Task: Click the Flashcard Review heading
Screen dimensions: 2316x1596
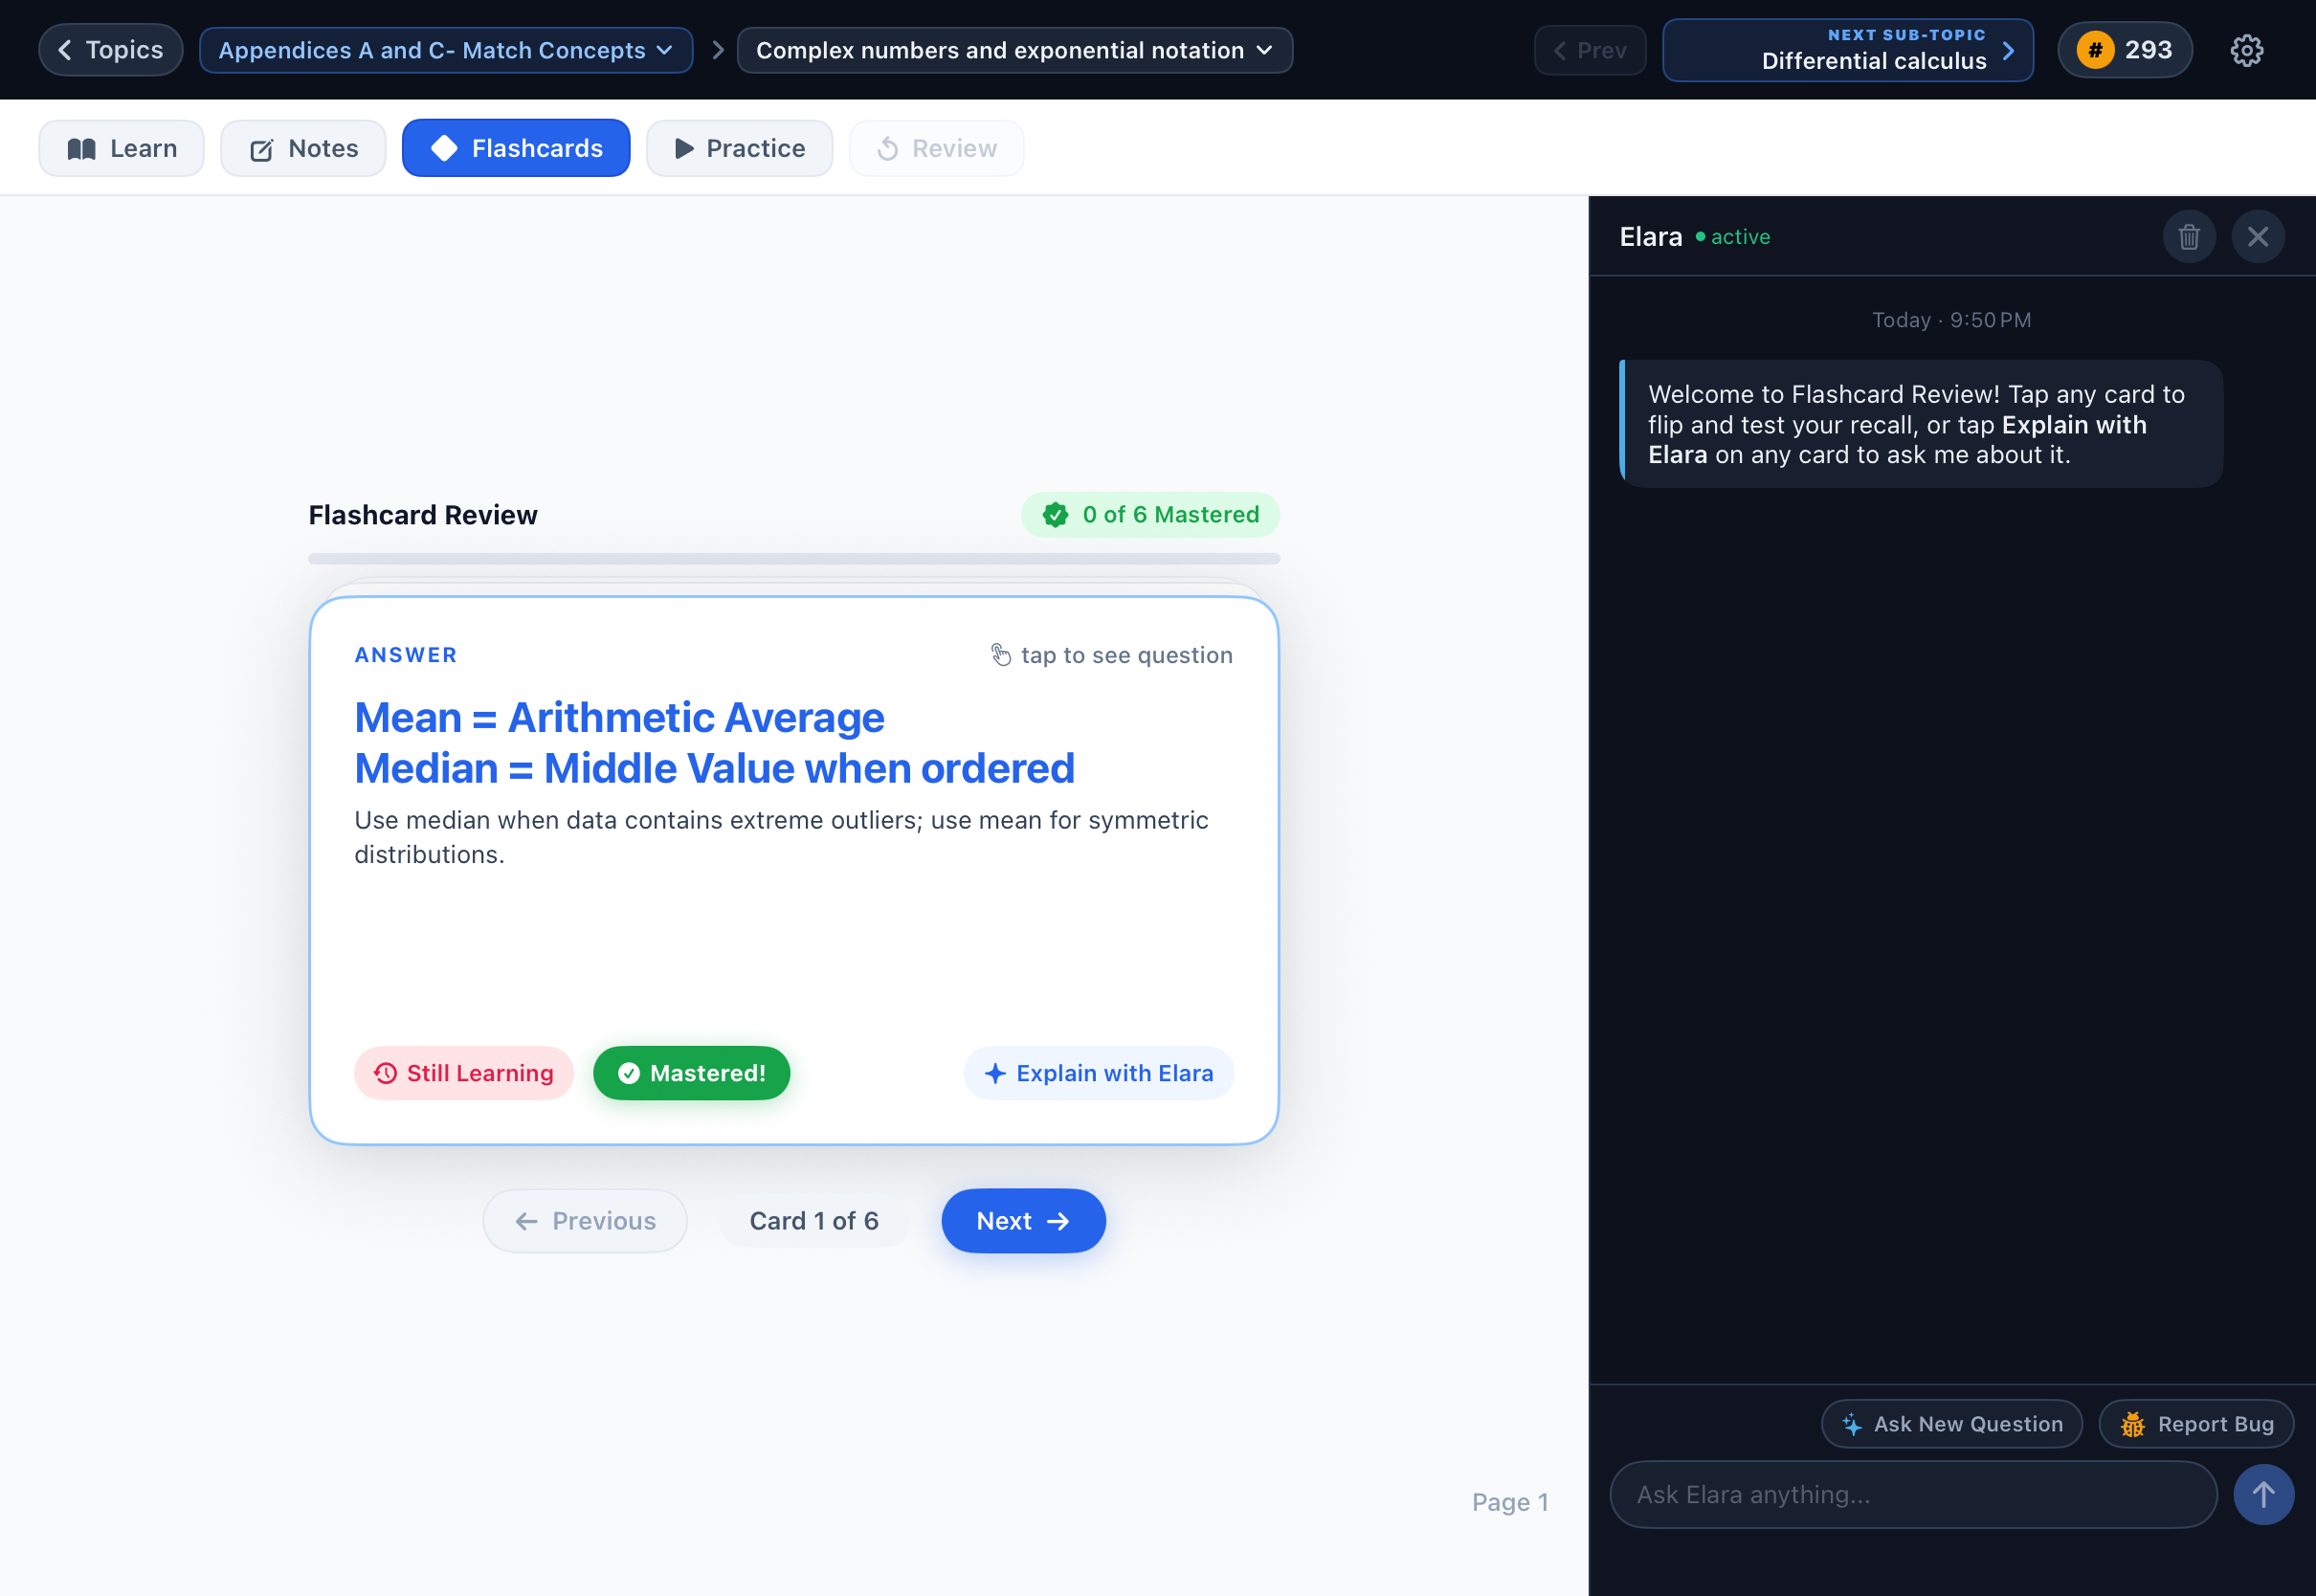Action: (x=423, y=514)
